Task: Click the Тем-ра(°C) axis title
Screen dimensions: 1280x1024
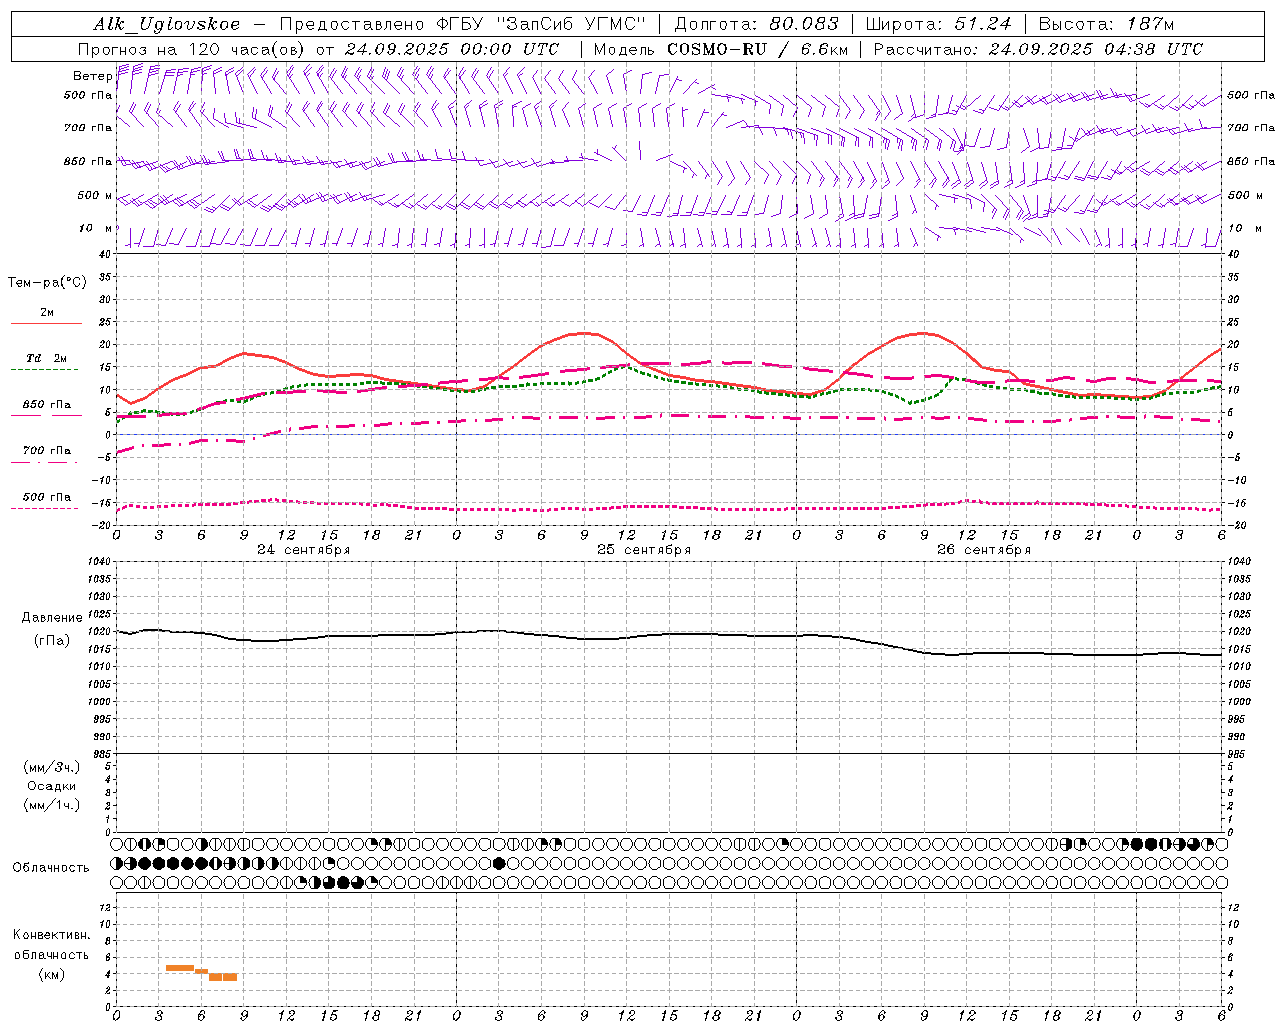Action: pyautogui.click(x=47, y=283)
